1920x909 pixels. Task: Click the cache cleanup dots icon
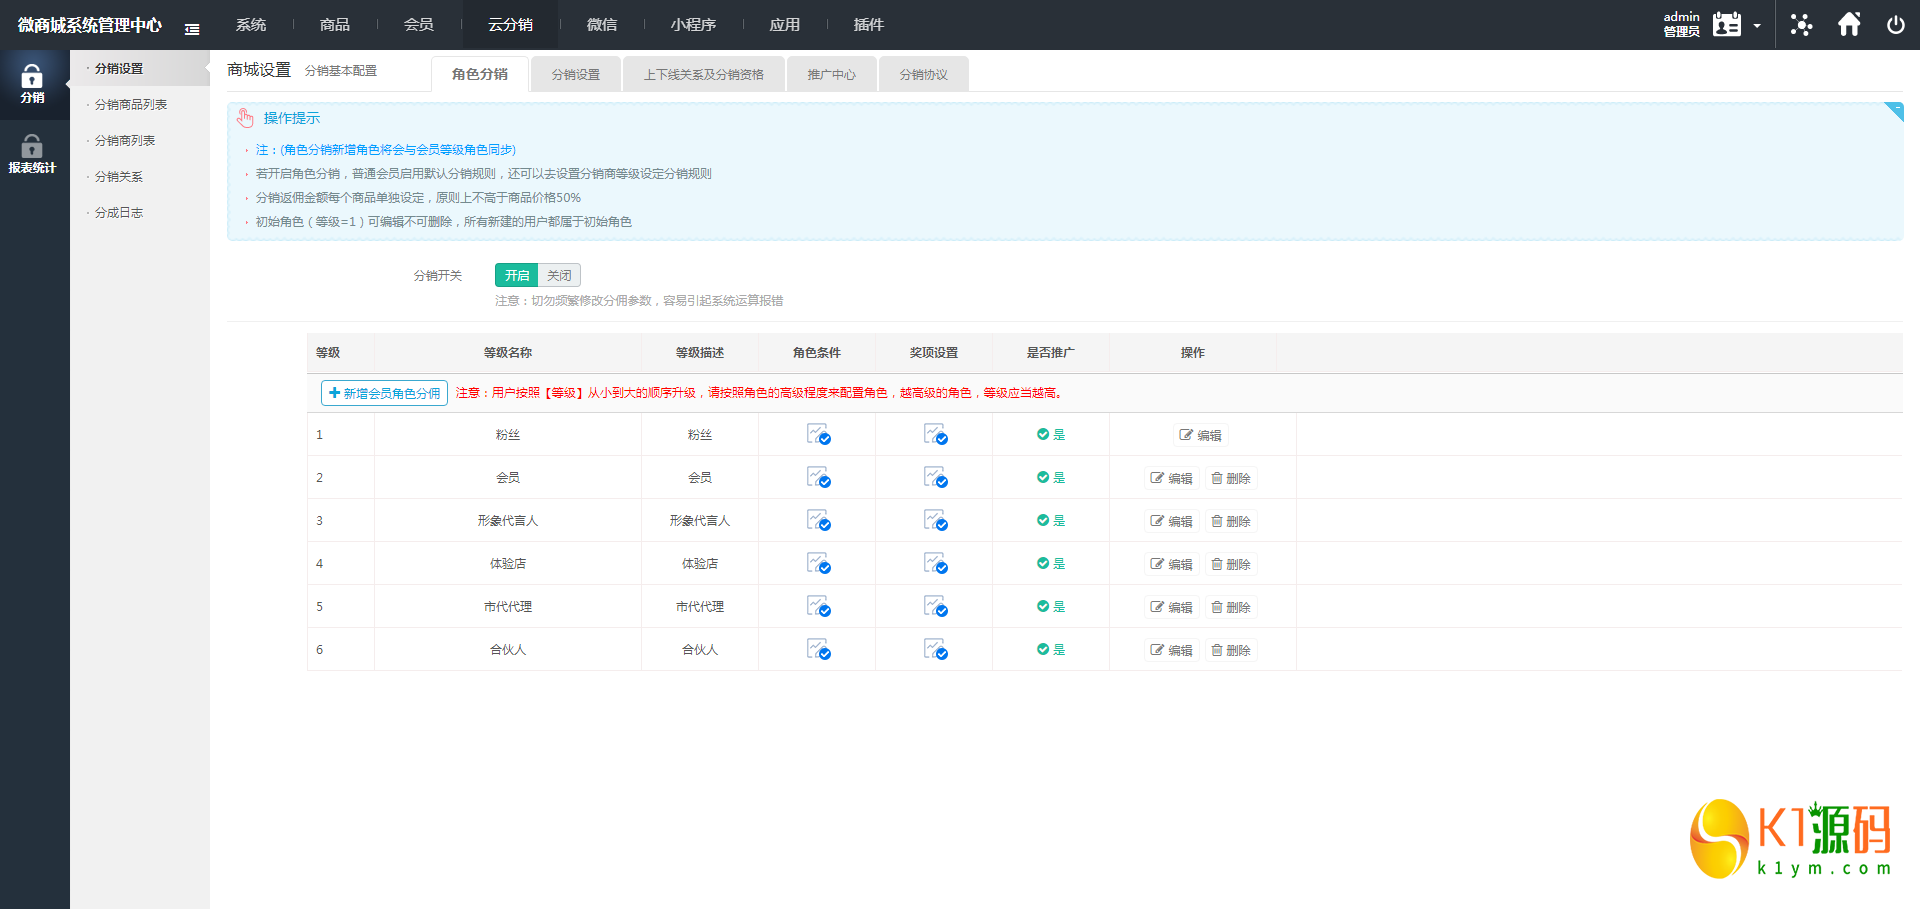coord(1801,25)
